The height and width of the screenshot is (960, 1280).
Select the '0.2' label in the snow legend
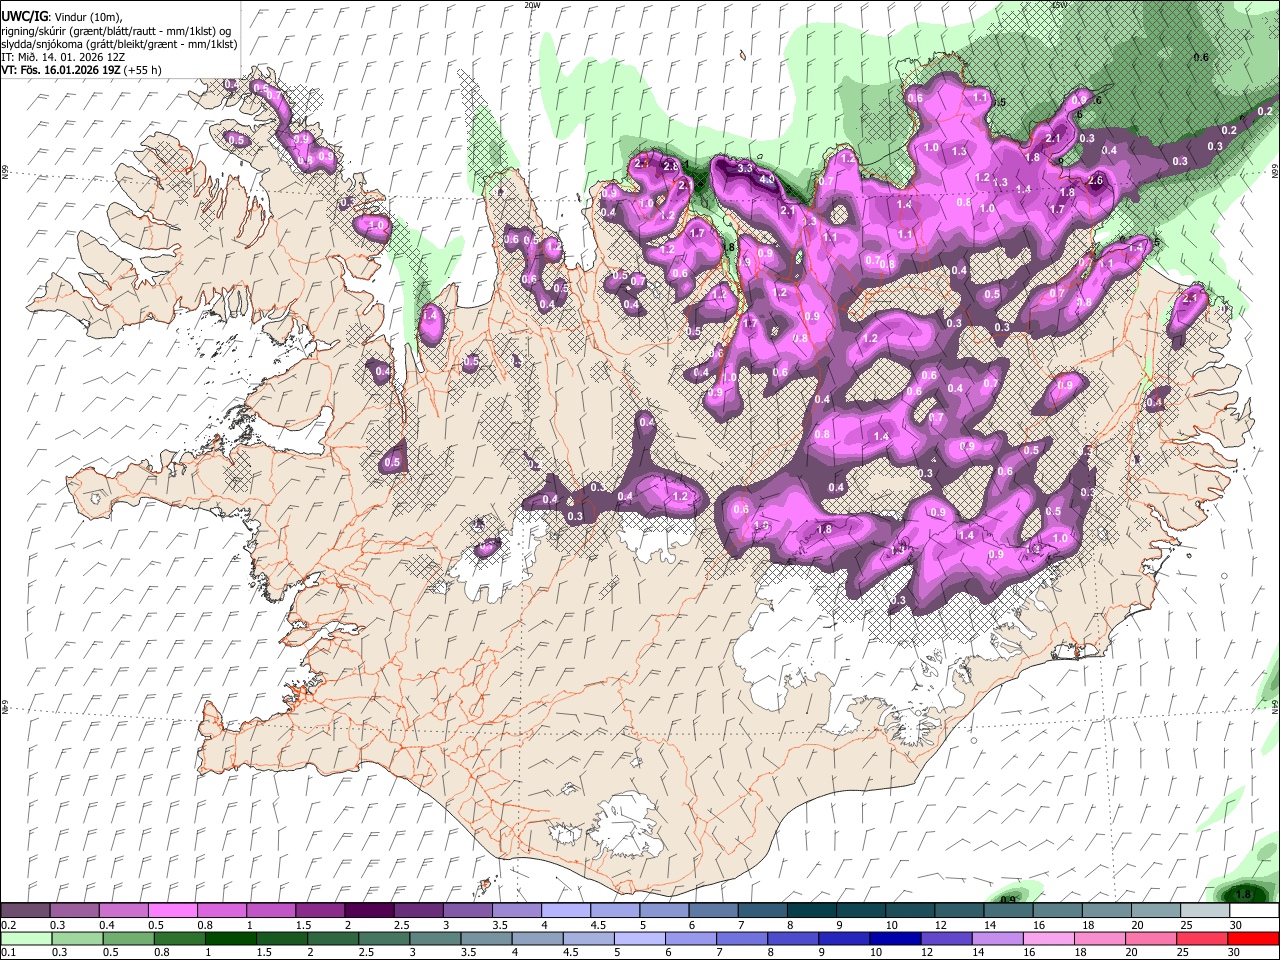pyautogui.click(x=8, y=925)
